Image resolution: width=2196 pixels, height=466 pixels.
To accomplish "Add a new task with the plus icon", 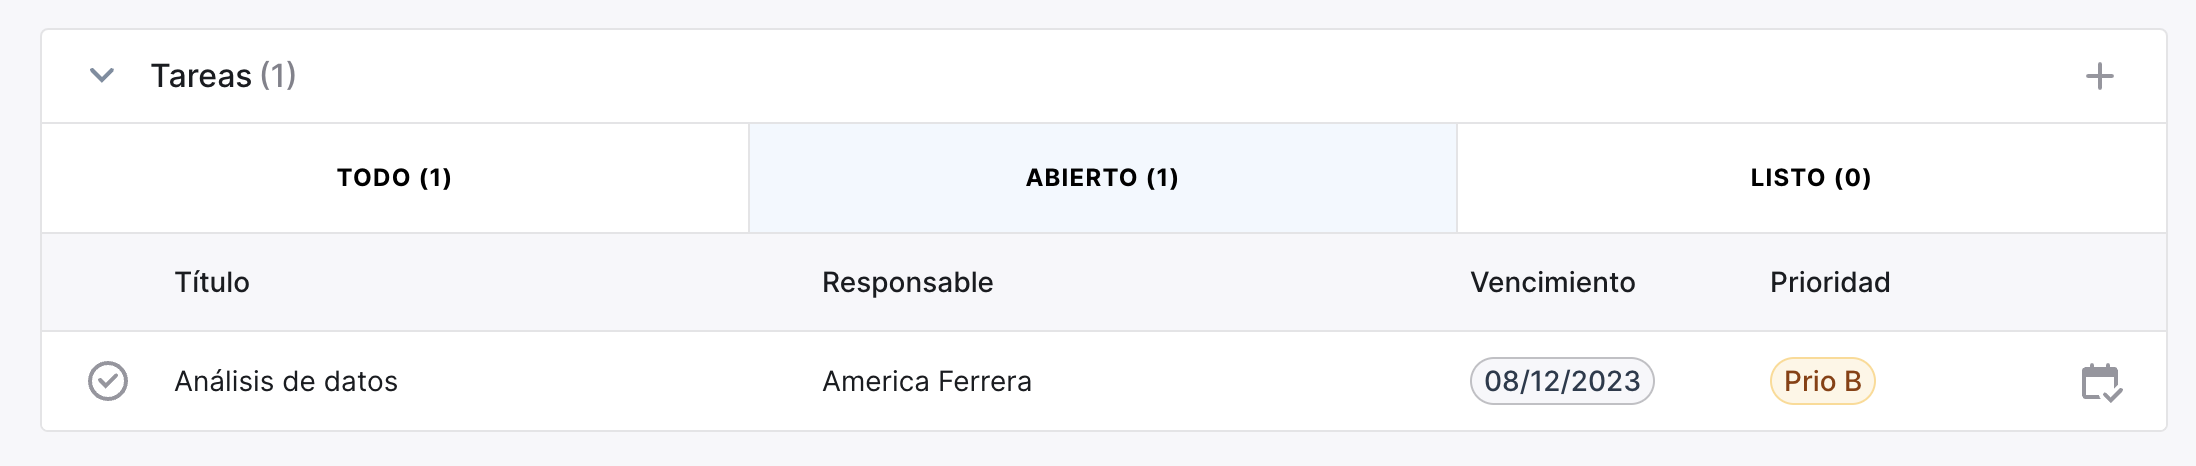I will point(2099,76).
